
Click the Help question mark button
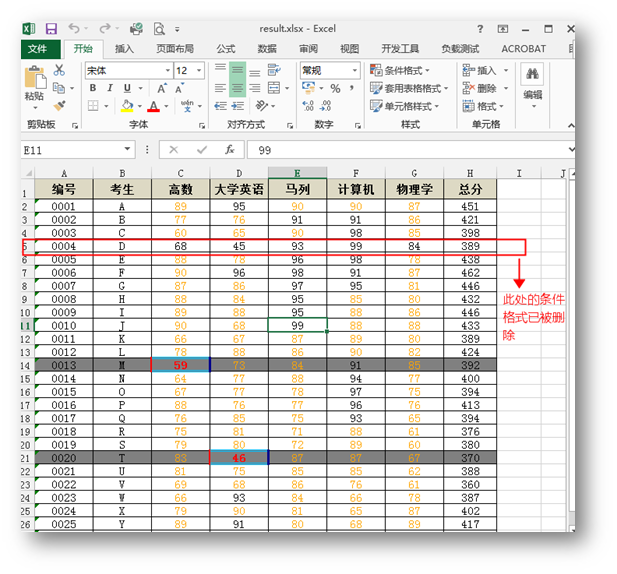[x=480, y=29]
